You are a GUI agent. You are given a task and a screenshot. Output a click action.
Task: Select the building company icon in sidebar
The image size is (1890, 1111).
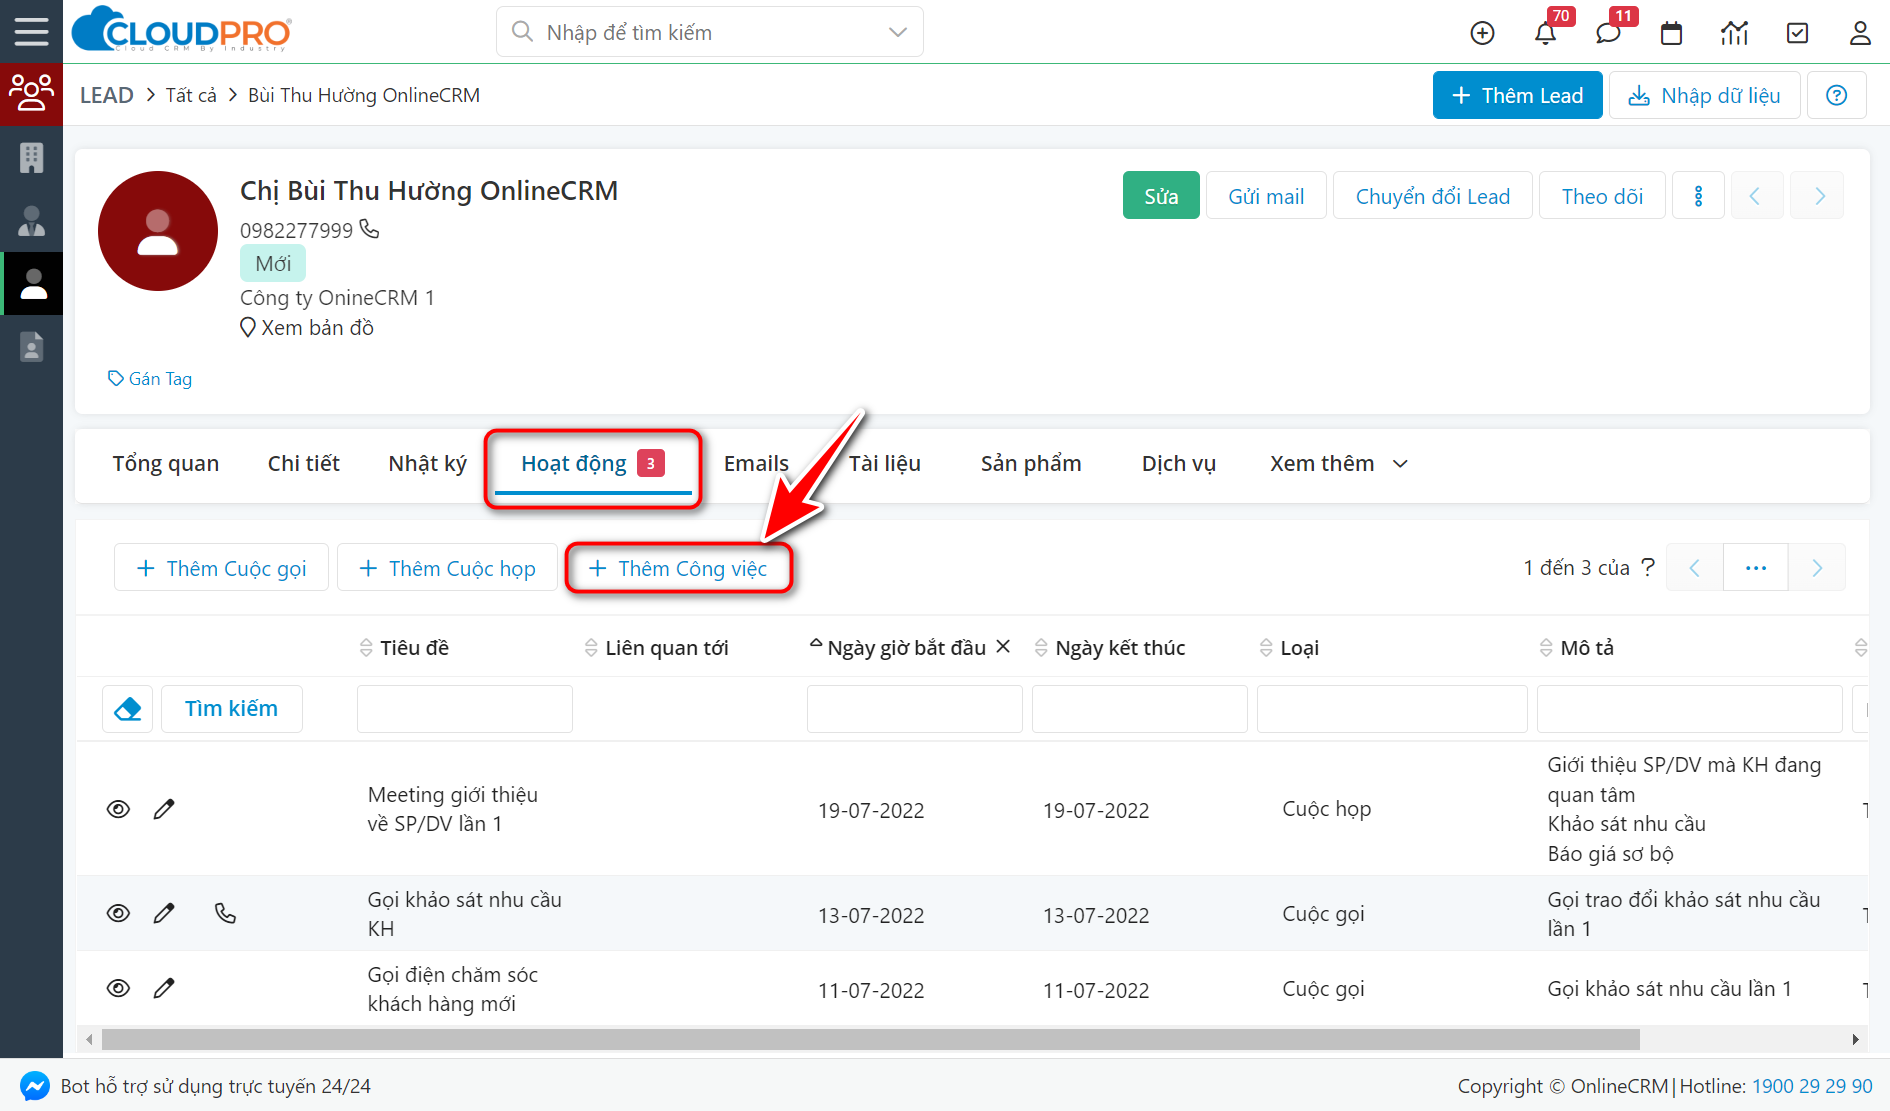[x=31, y=157]
